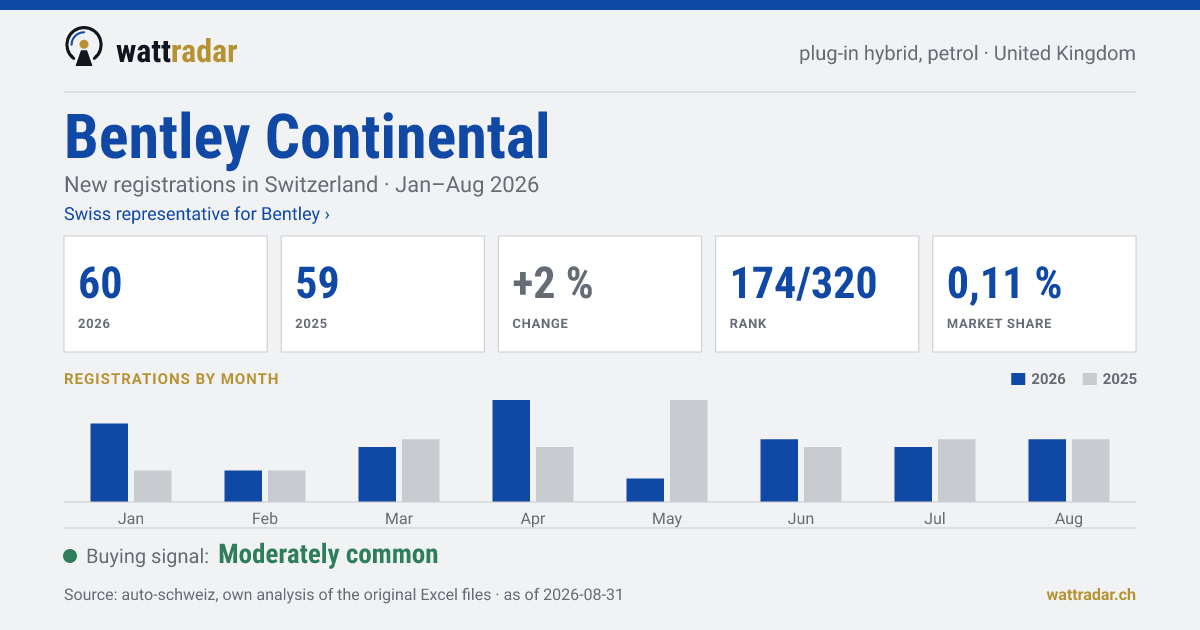This screenshot has height=630, width=1200.
Task: Click the grey 2025 bar for April
Action: tap(555, 475)
